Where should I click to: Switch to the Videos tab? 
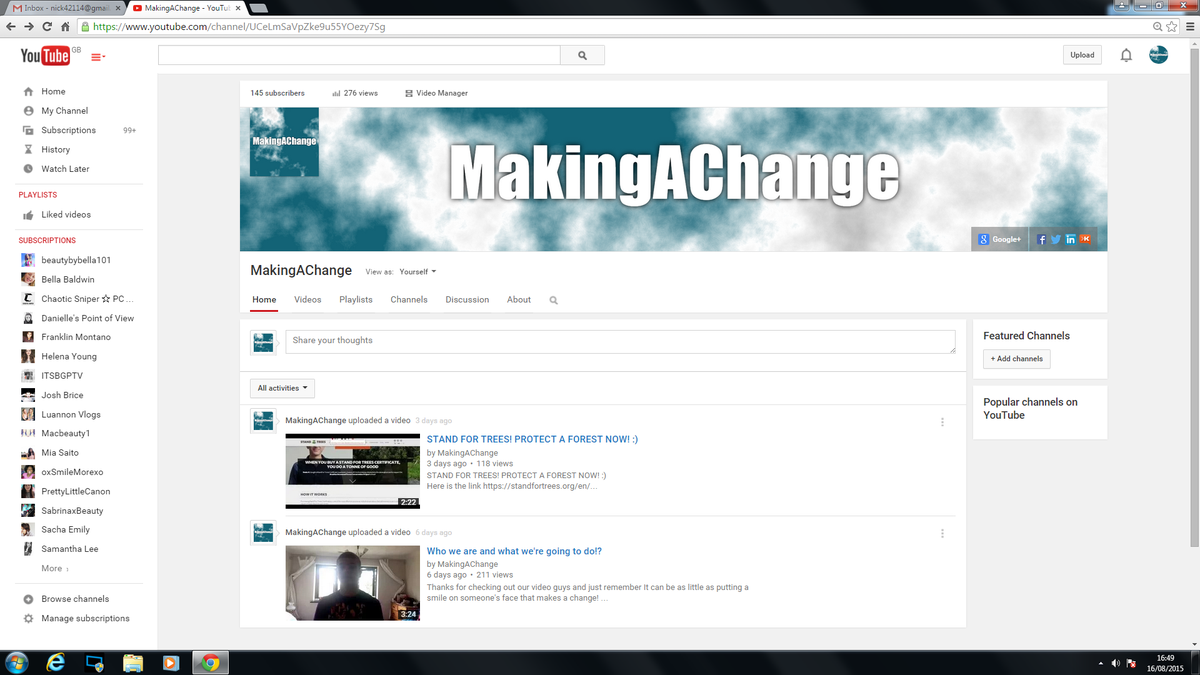coord(308,300)
